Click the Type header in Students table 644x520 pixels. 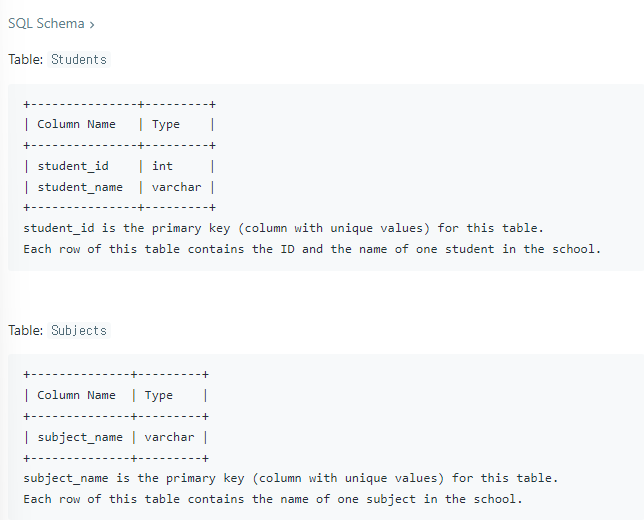(x=166, y=124)
